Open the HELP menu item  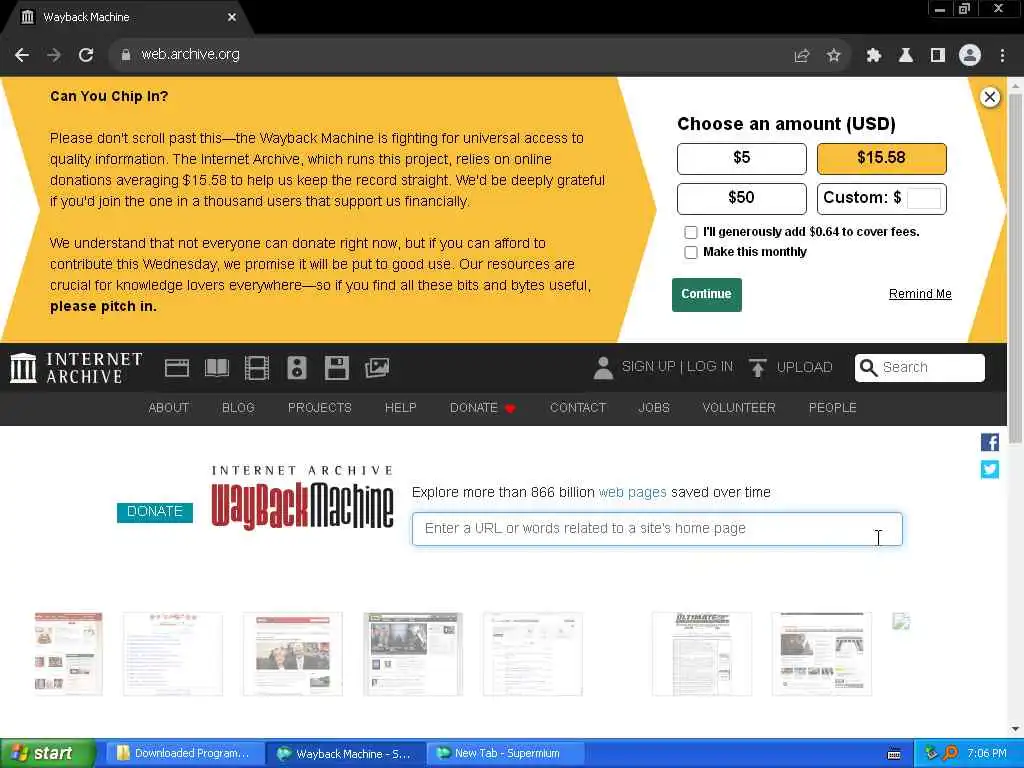point(400,408)
